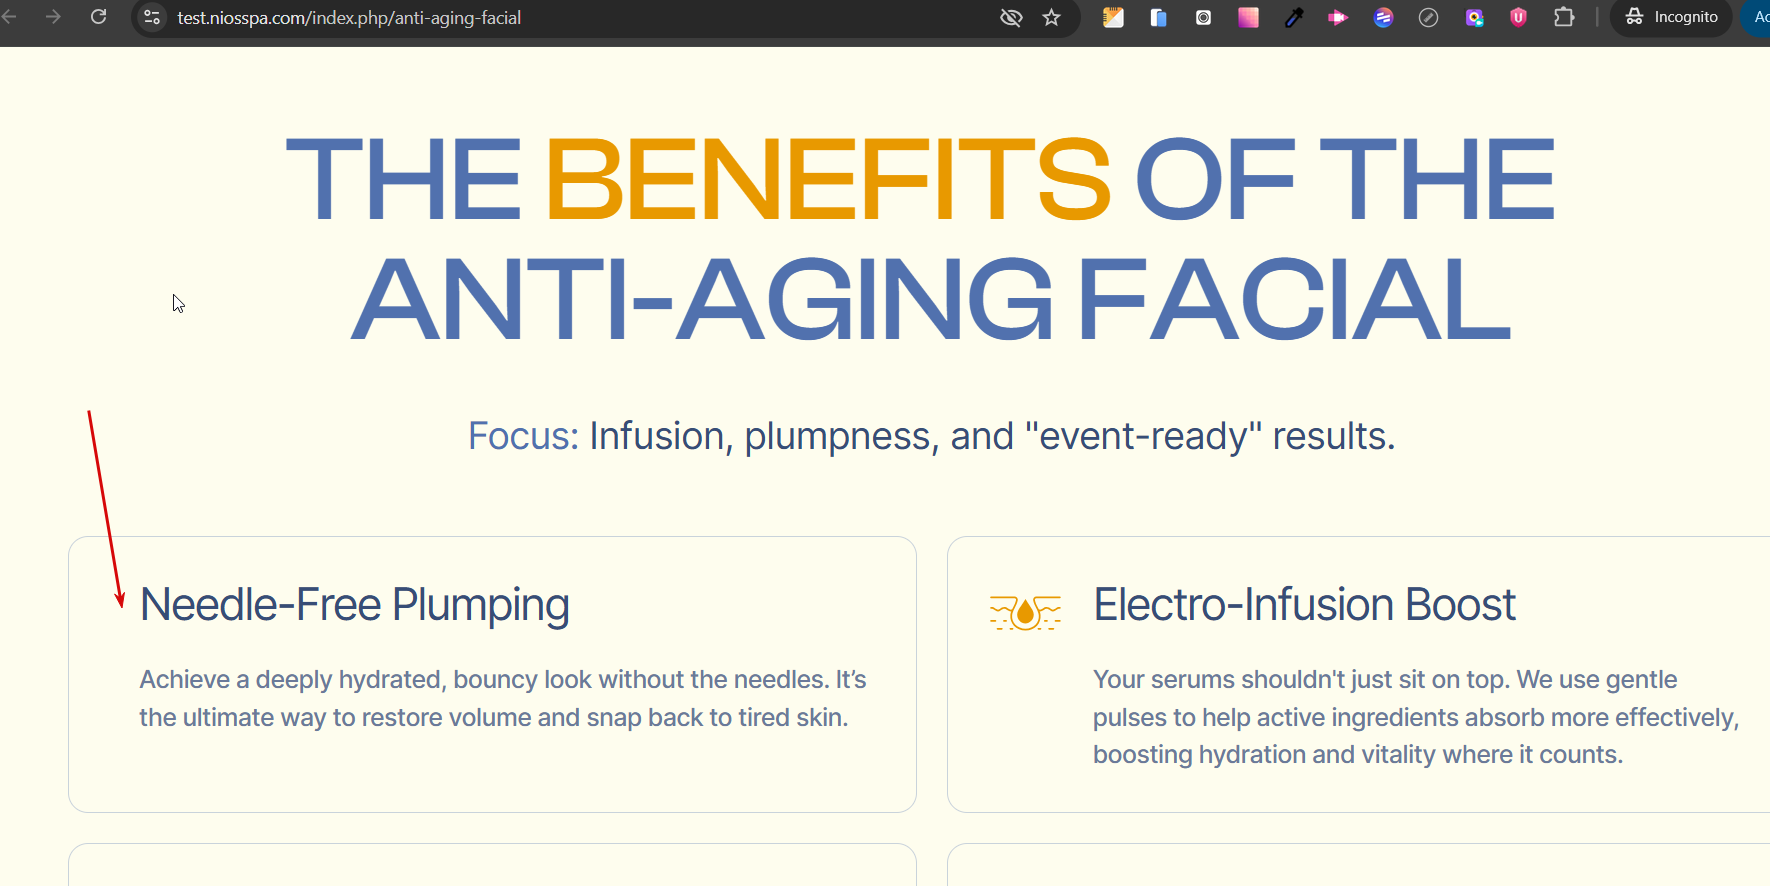Open the blue copy-pages extension icon
Viewport: 1770px width, 886px height.
click(1158, 17)
